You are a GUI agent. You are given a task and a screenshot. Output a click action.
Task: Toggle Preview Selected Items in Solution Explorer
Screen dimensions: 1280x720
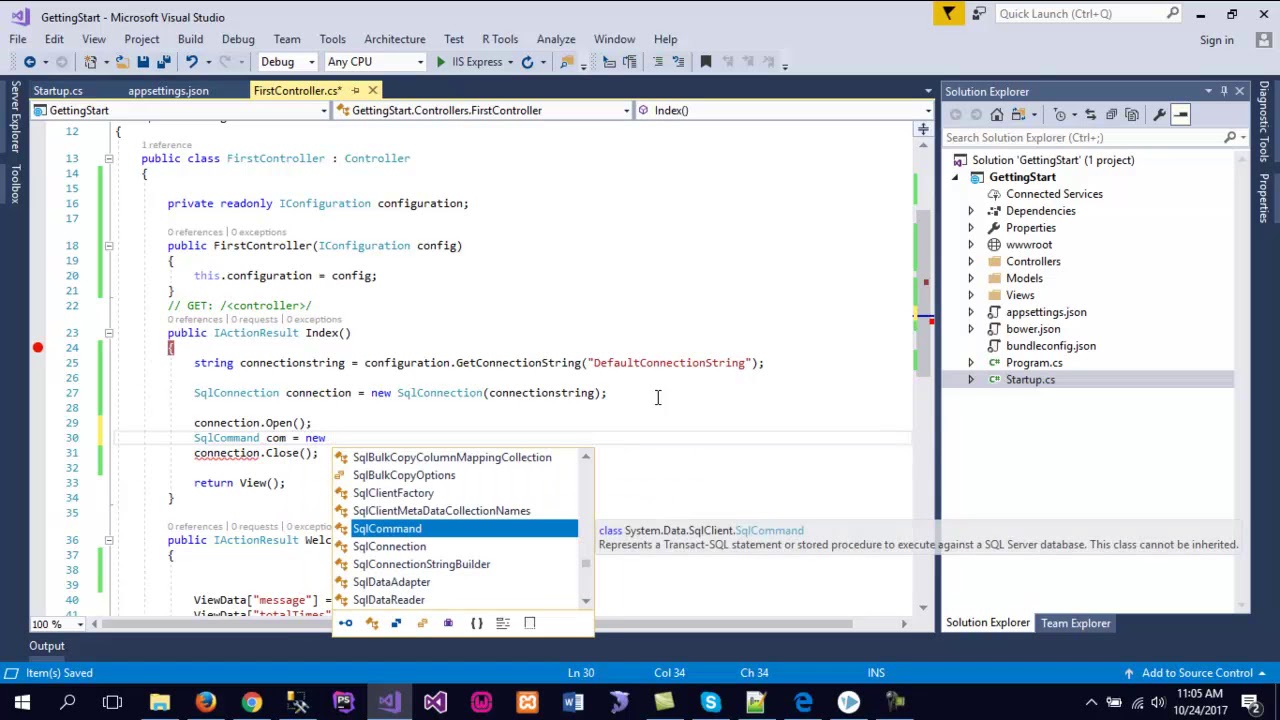(x=1181, y=115)
